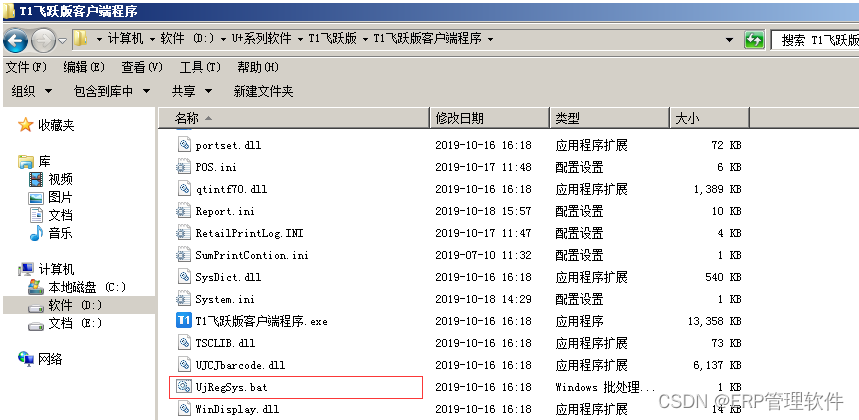Viewport: 859px width, 420px height.
Task: Click the portset.dll file icon
Action: 184,145
